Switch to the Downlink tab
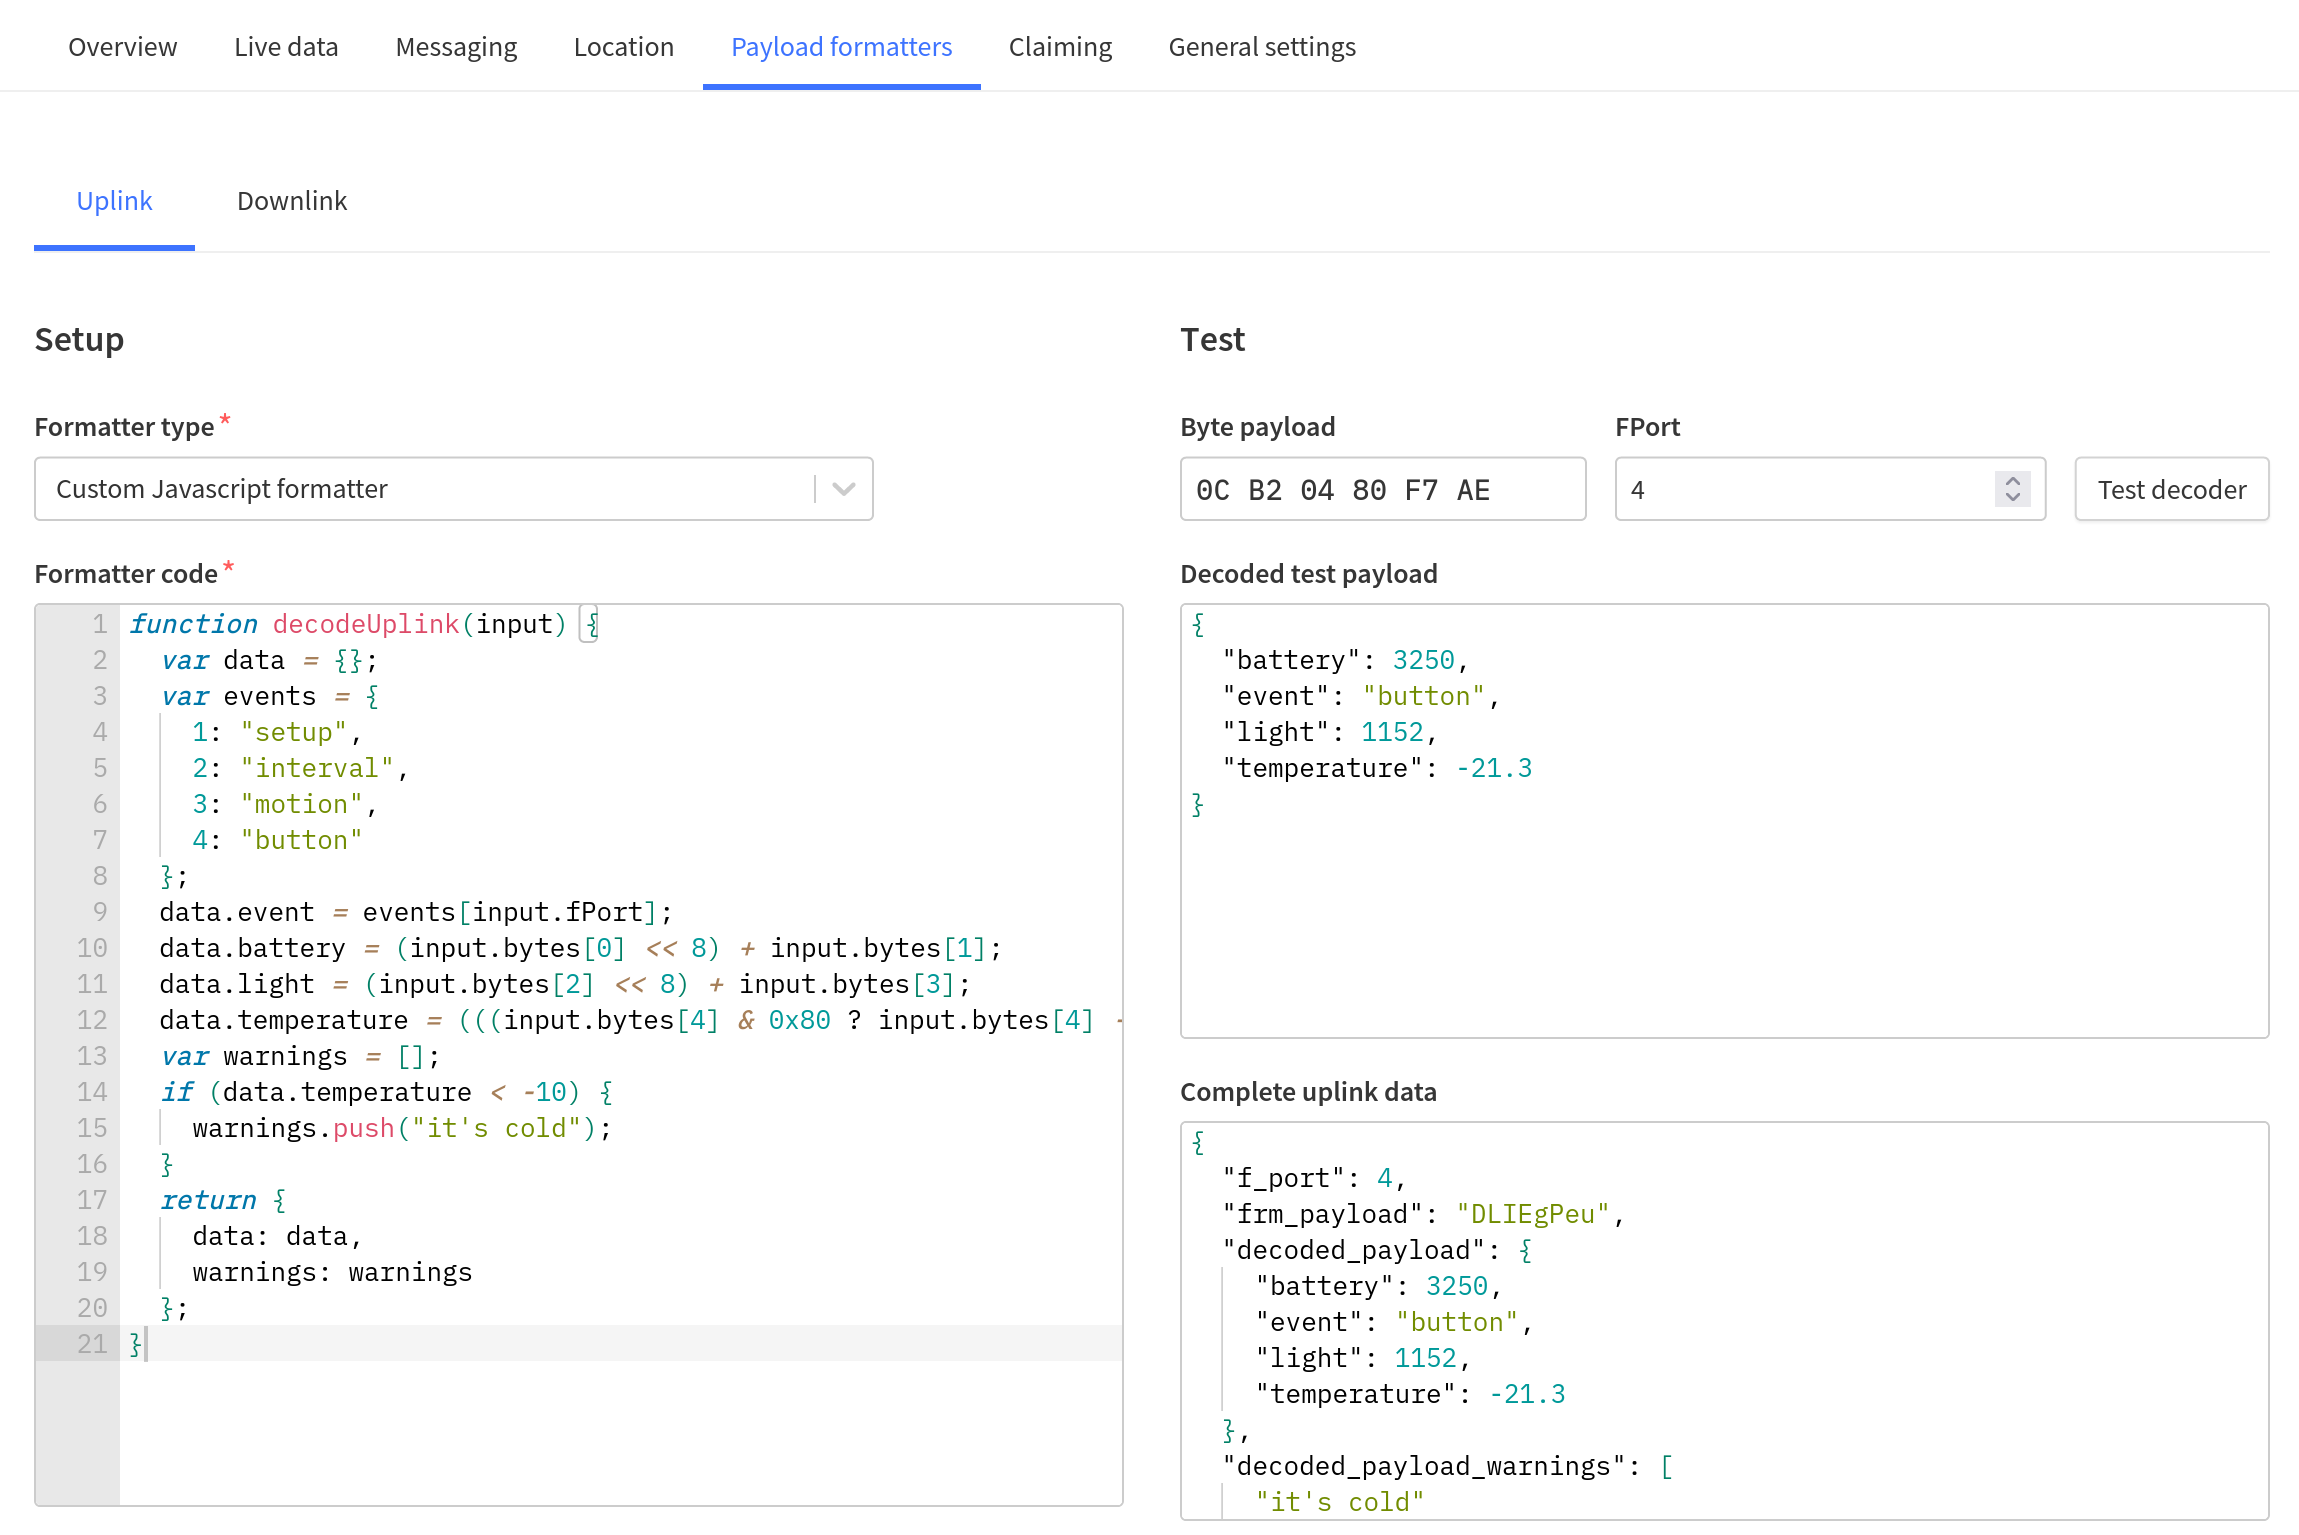Image resolution: width=2299 pixels, height=1535 pixels. [x=291, y=199]
